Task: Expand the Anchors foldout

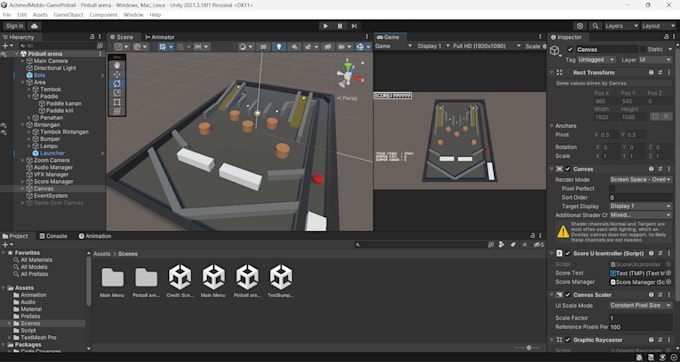Action: point(552,126)
